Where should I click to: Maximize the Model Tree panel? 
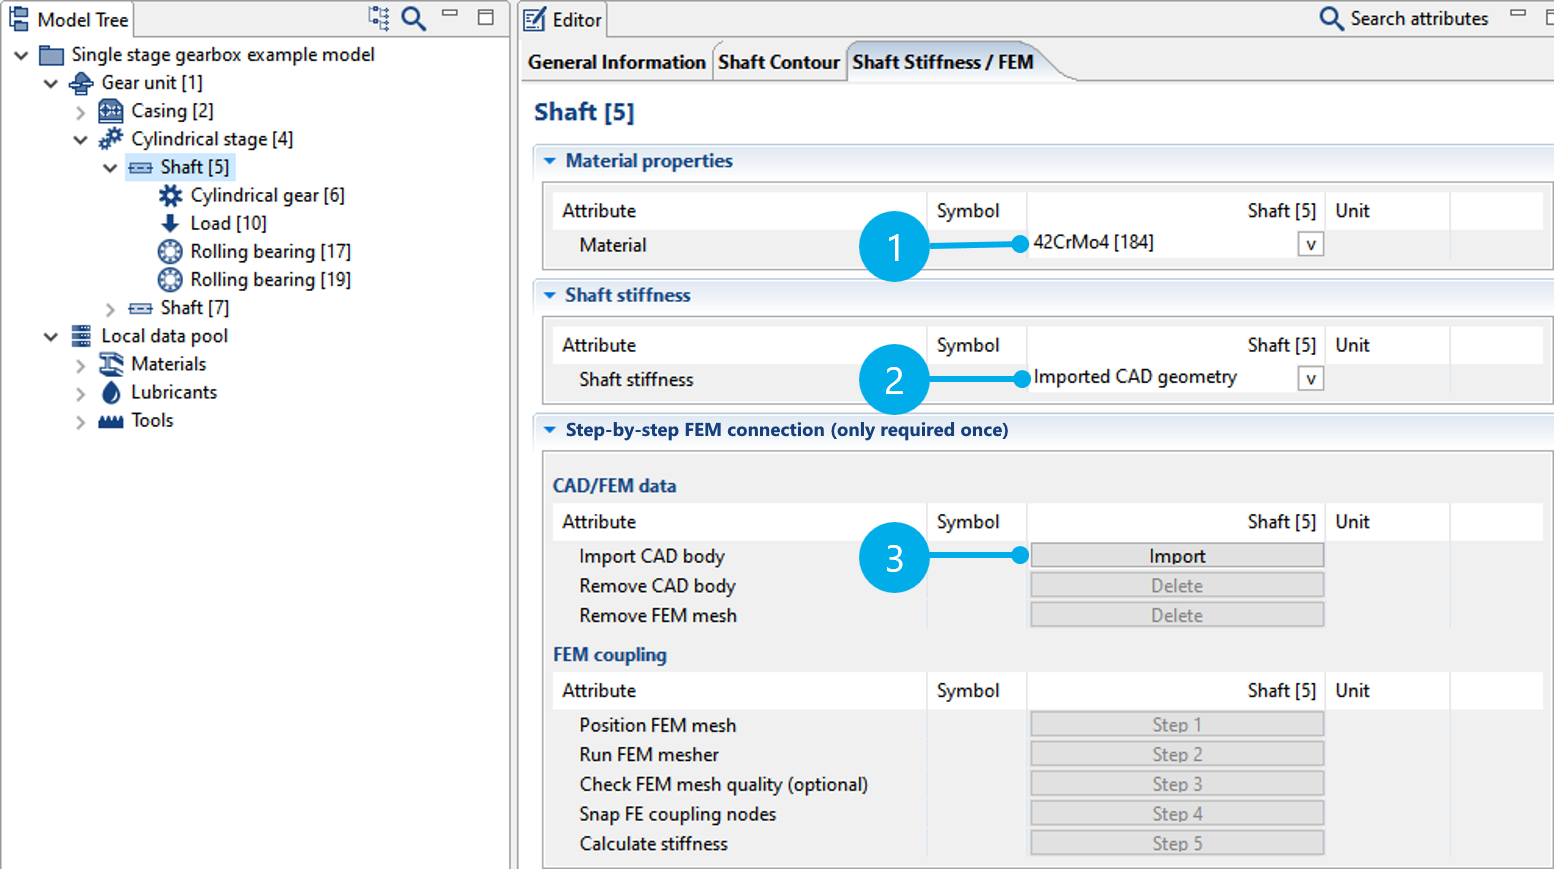(486, 17)
